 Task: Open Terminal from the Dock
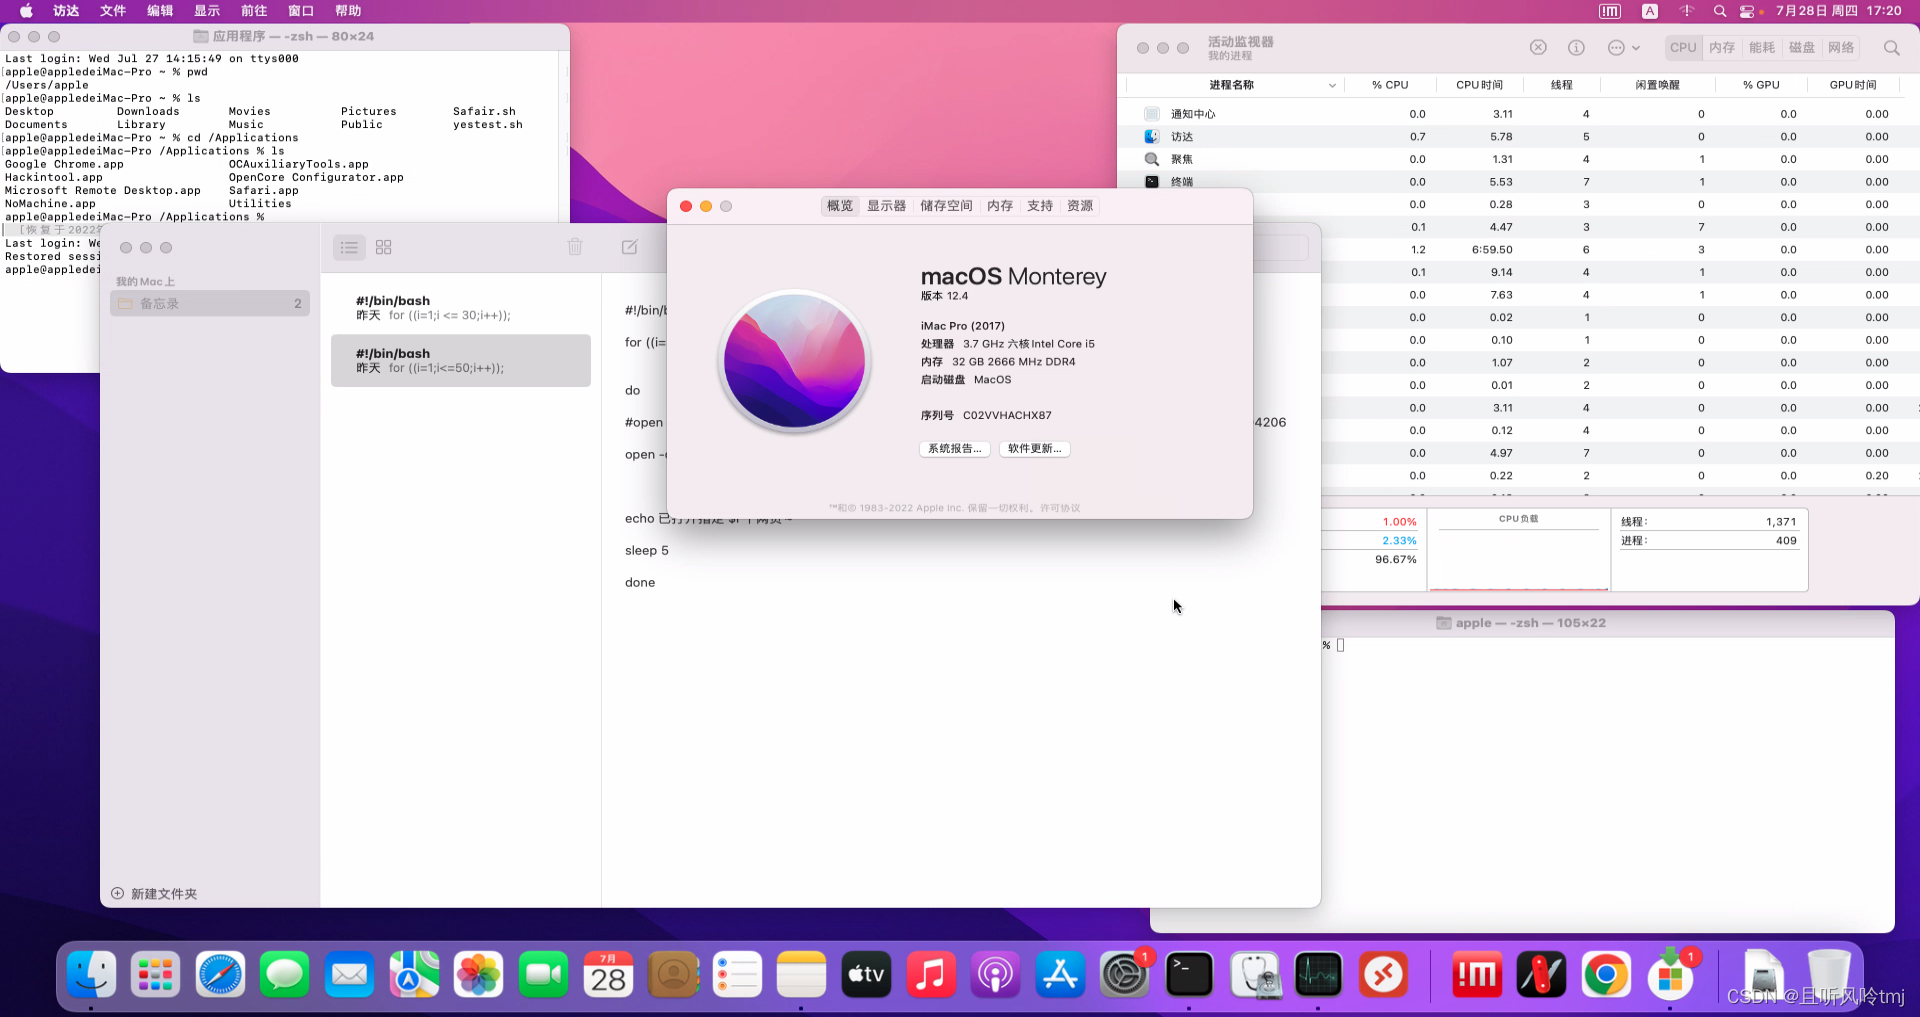pyautogui.click(x=1189, y=974)
